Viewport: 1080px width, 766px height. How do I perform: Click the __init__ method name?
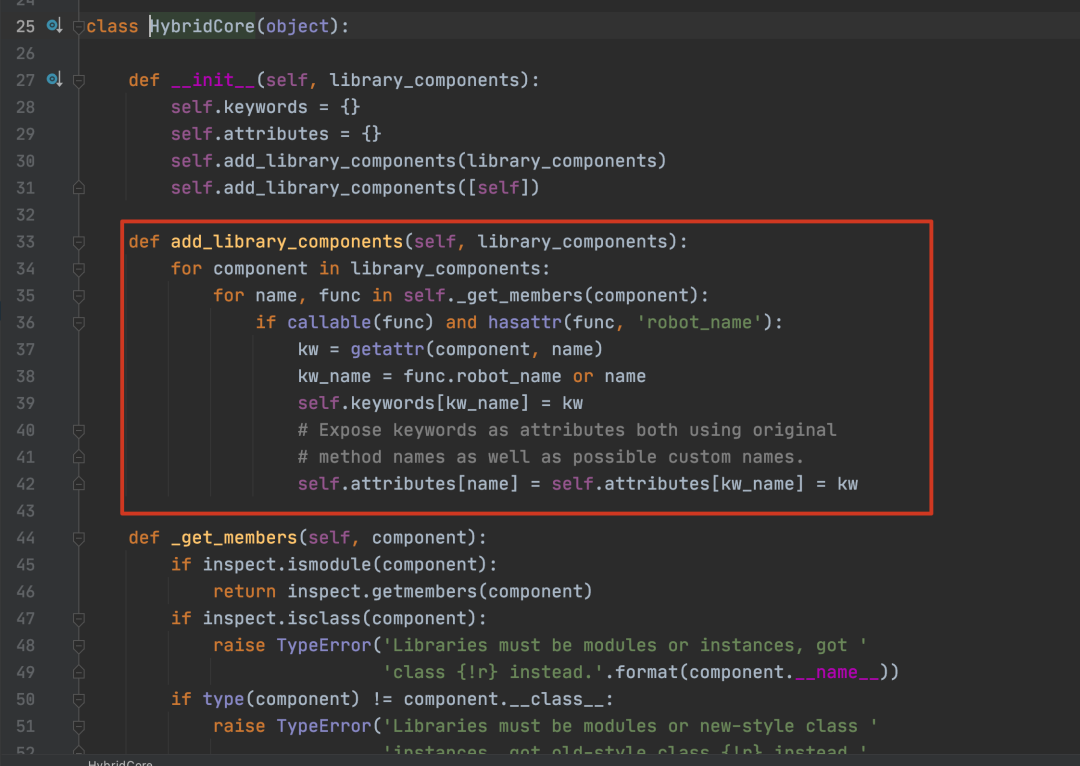click(213, 80)
